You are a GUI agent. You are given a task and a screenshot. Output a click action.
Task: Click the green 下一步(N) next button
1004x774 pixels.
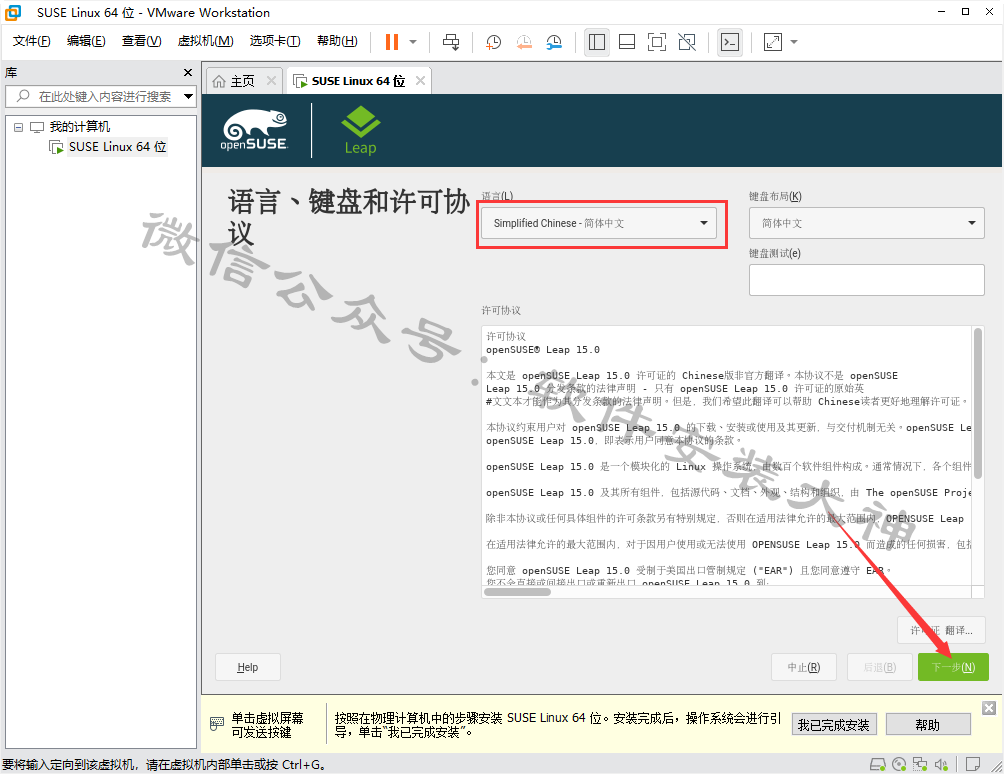[x=953, y=667]
